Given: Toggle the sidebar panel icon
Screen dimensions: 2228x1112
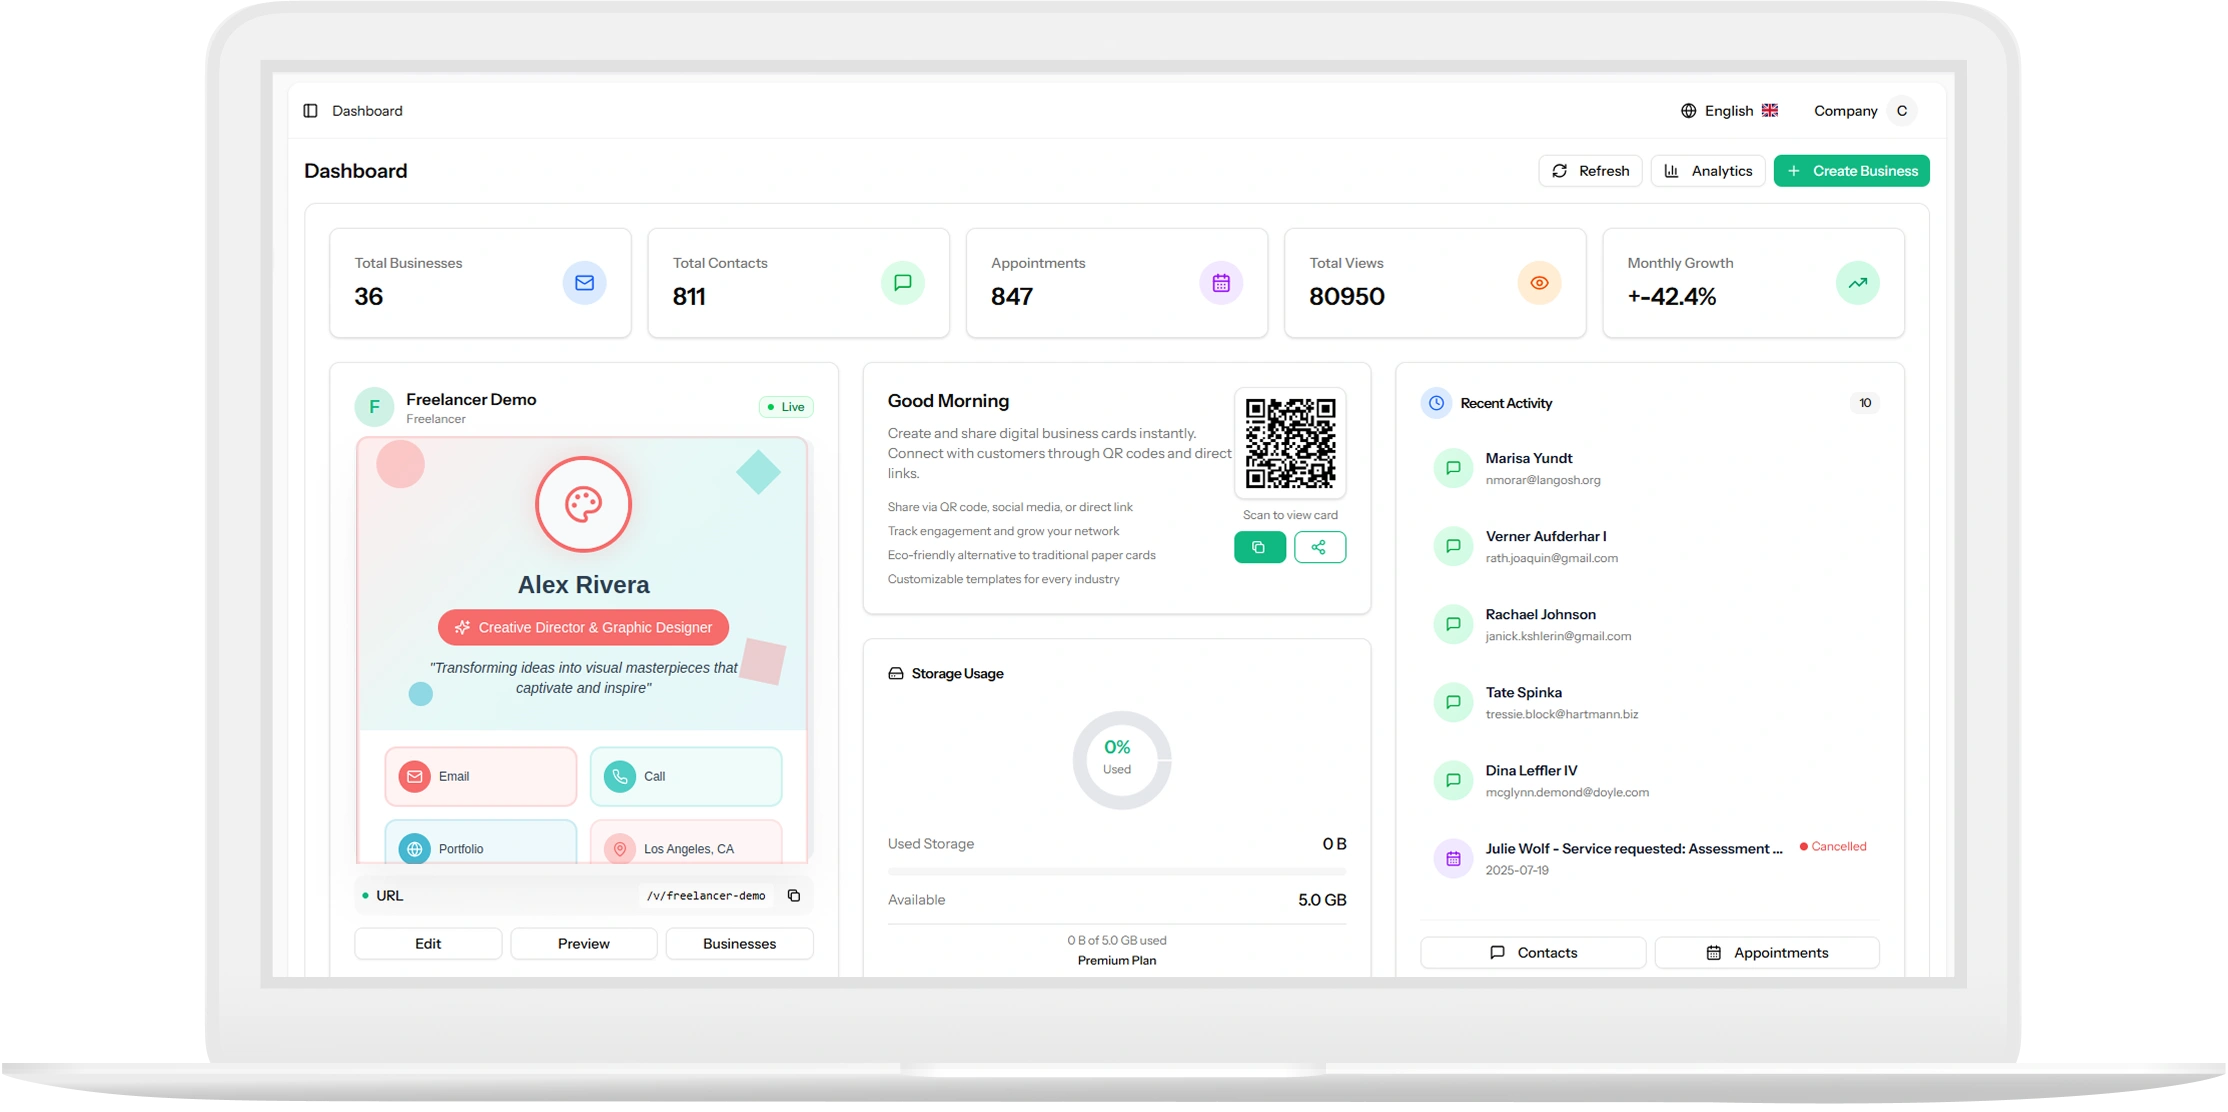Looking at the screenshot, I should [310, 111].
